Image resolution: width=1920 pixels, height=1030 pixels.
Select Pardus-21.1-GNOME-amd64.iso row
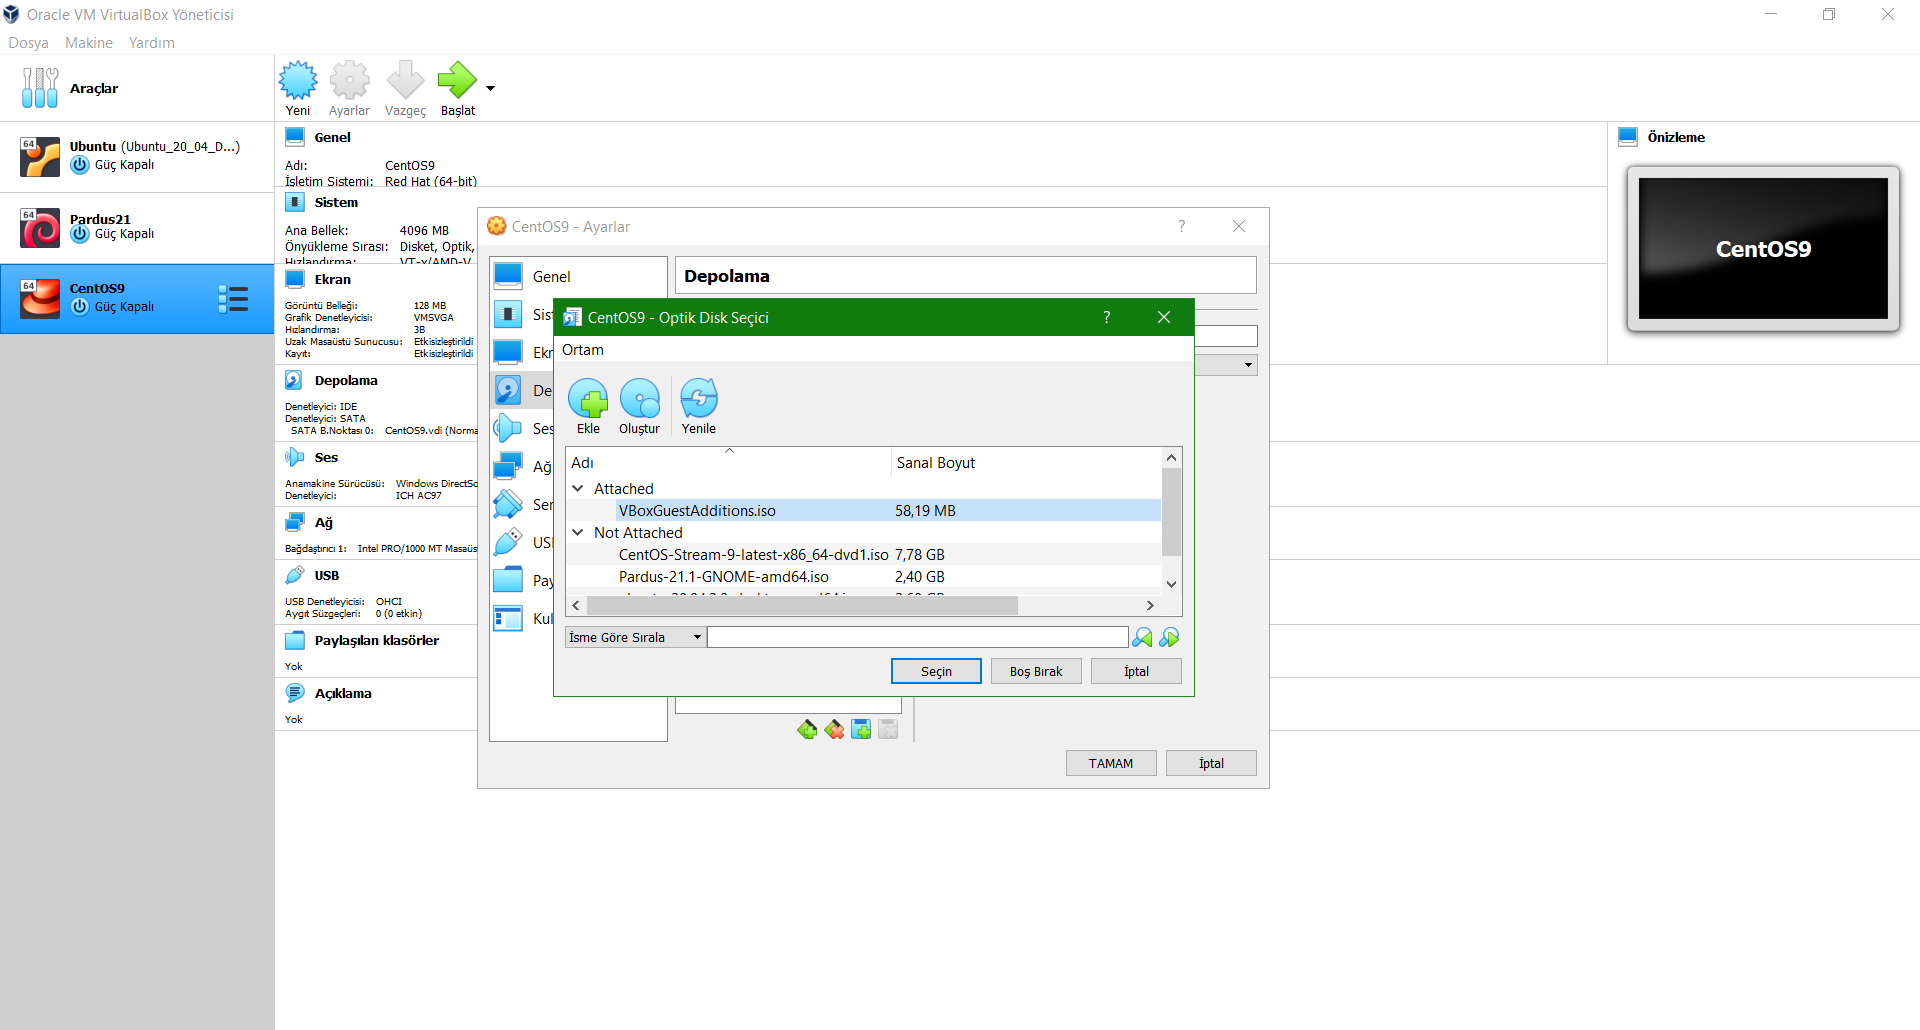[x=864, y=576]
